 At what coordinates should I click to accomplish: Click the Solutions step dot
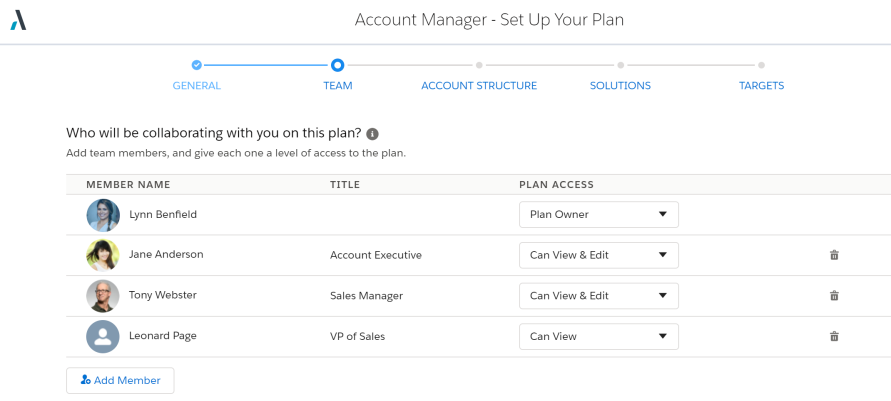coord(621,65)
